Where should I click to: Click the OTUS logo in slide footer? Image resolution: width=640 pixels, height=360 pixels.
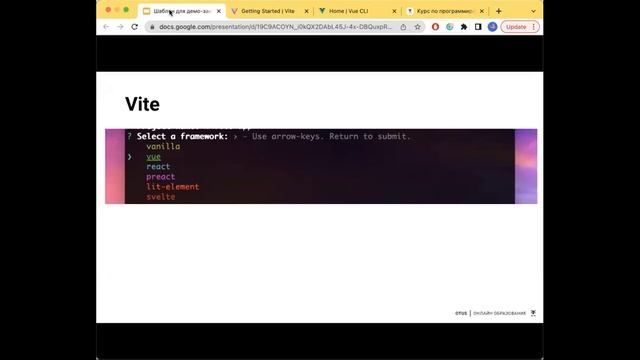(461, 313)
